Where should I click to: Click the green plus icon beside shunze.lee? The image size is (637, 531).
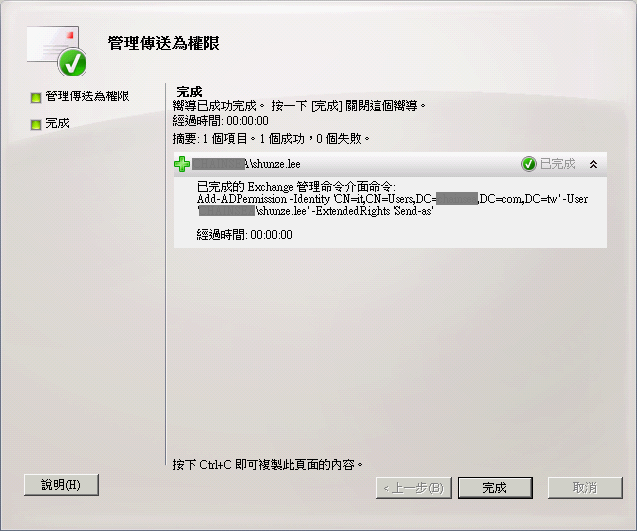click(x=182, y=164)
